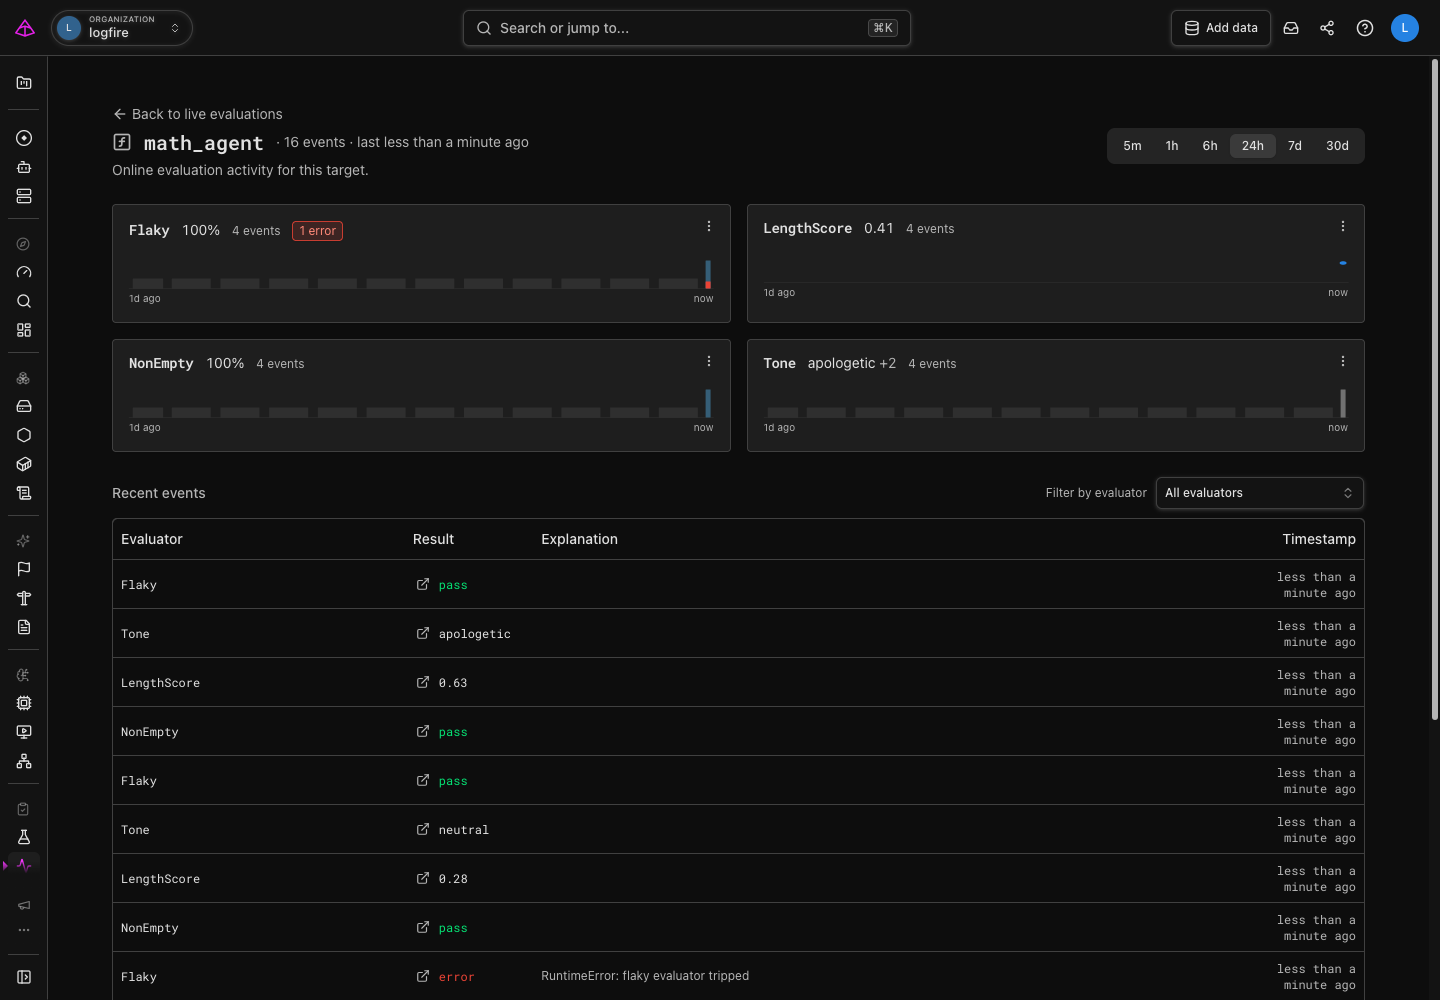The width and height of the screenshot is (1440, 1000).
Task: Open the speedometer gauge icon in the sidebar
Action: tap(24, 272)
